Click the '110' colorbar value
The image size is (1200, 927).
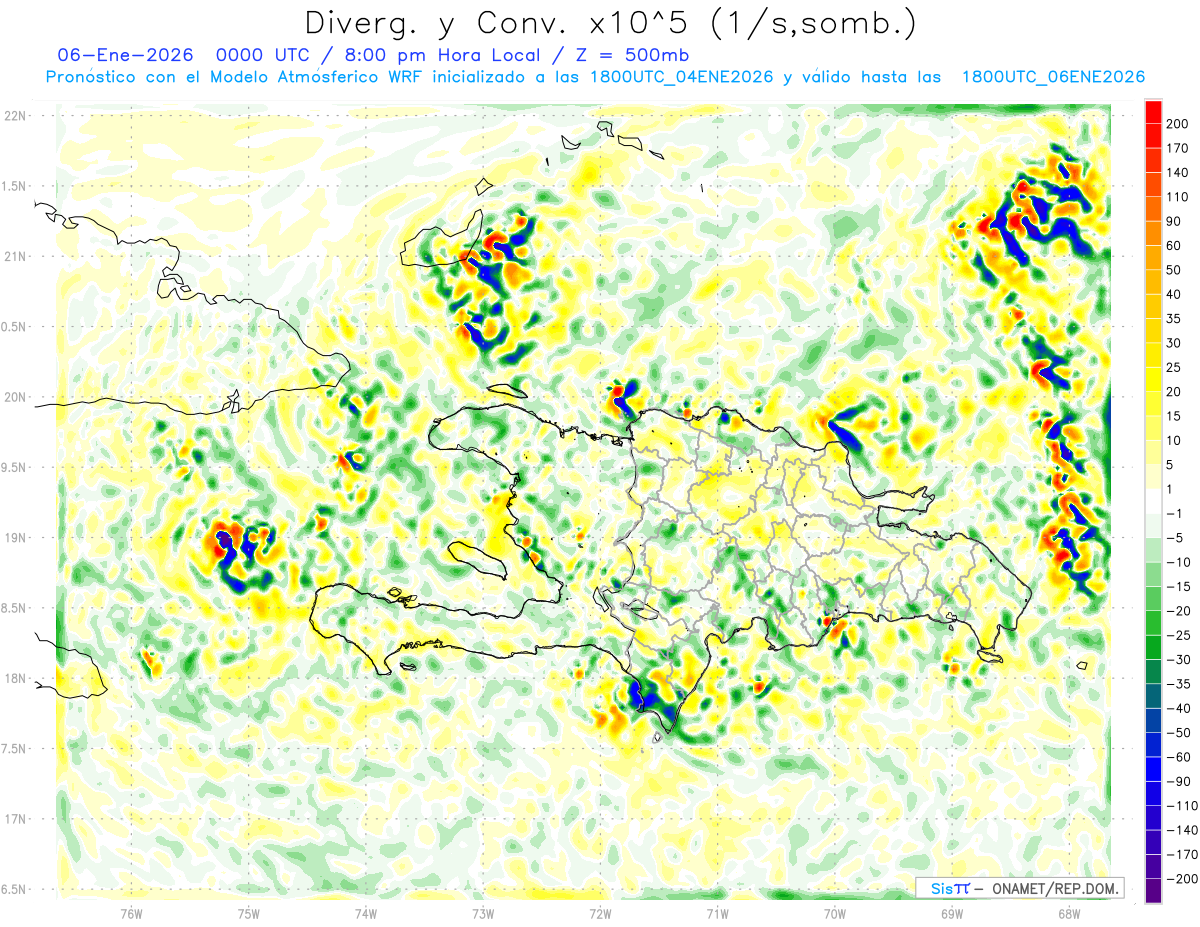[1178, 197]
